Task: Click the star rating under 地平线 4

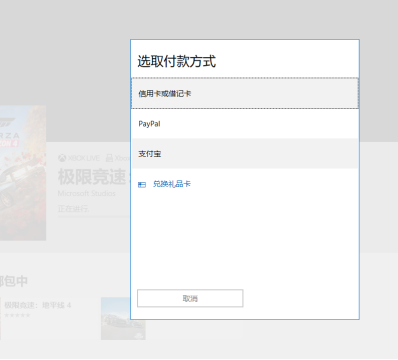Action: tap(17, 315)
